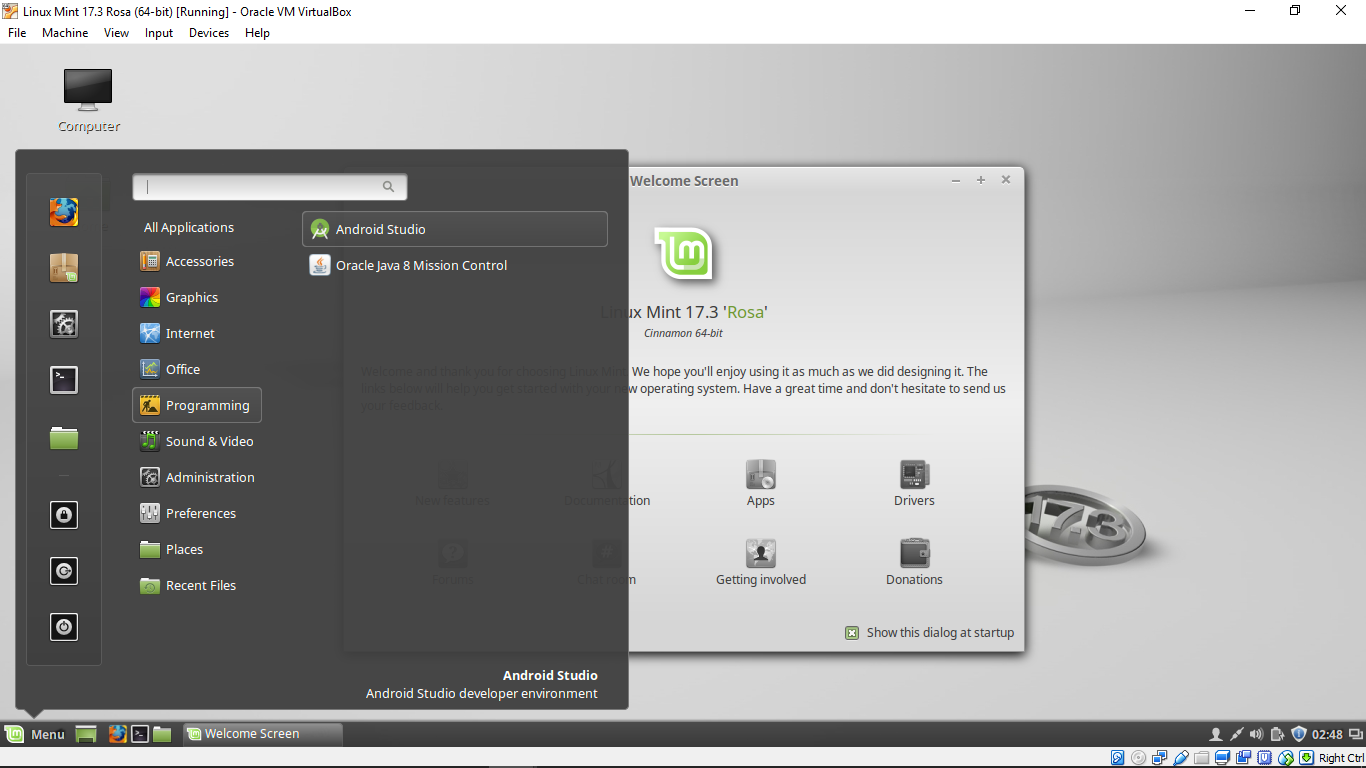Open System Settings from the menu sidebar
The width and height of the screenshot is (1366, 768).
click(63, 324)
